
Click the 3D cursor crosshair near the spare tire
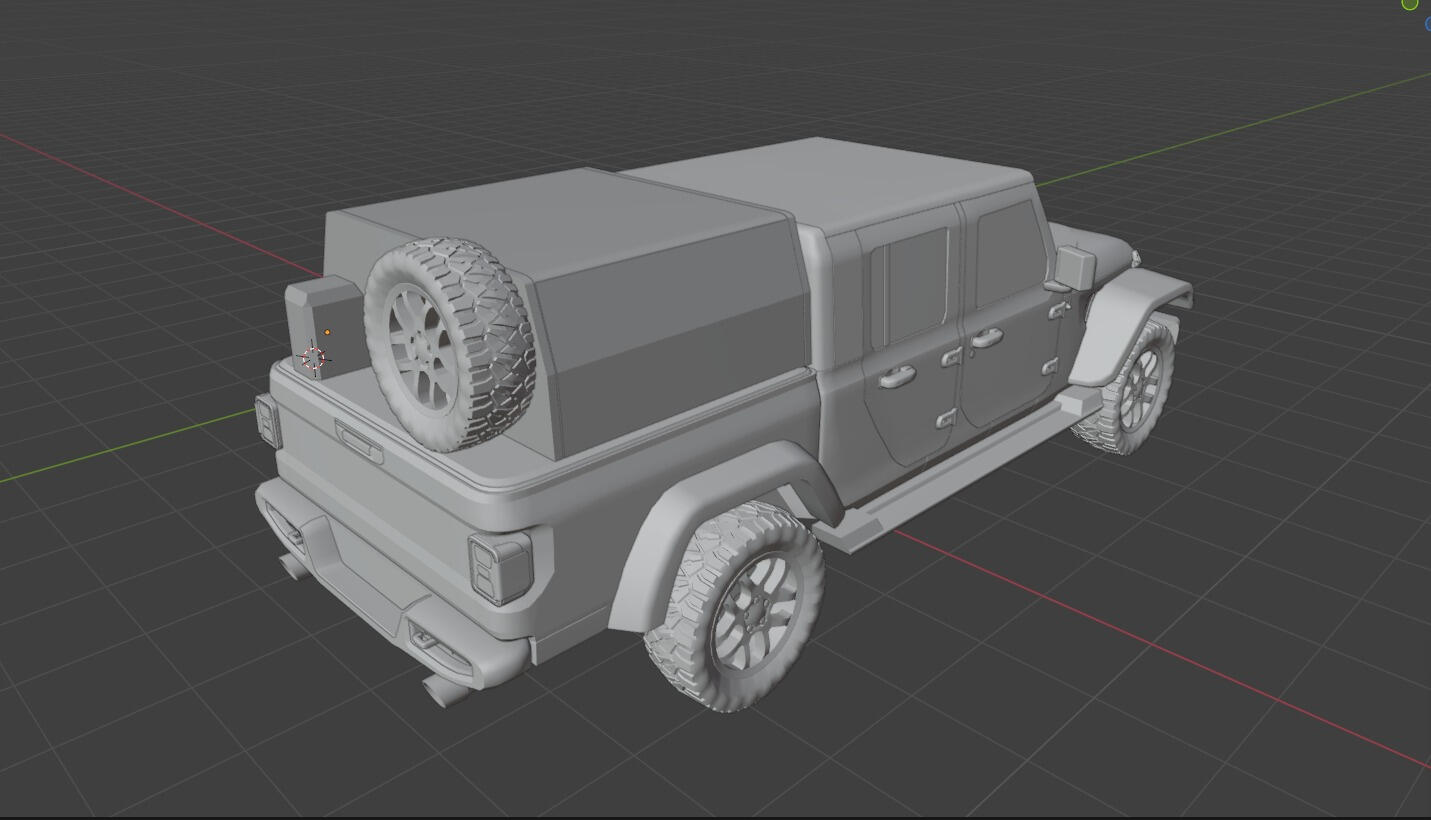pyautogui.click(x=315, y=357)
